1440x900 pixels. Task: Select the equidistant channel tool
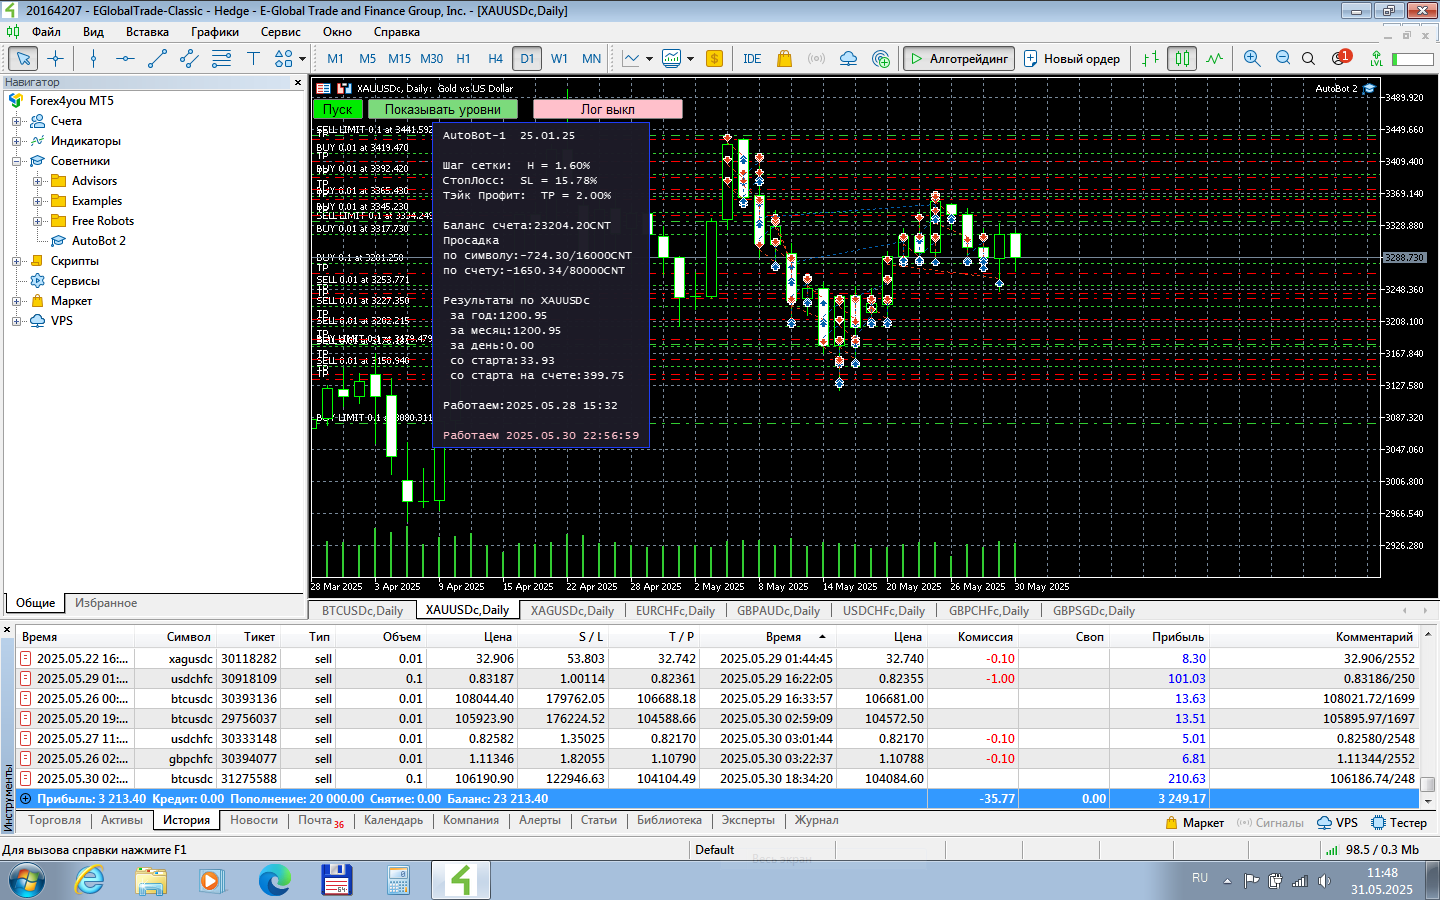coord(189,59)
